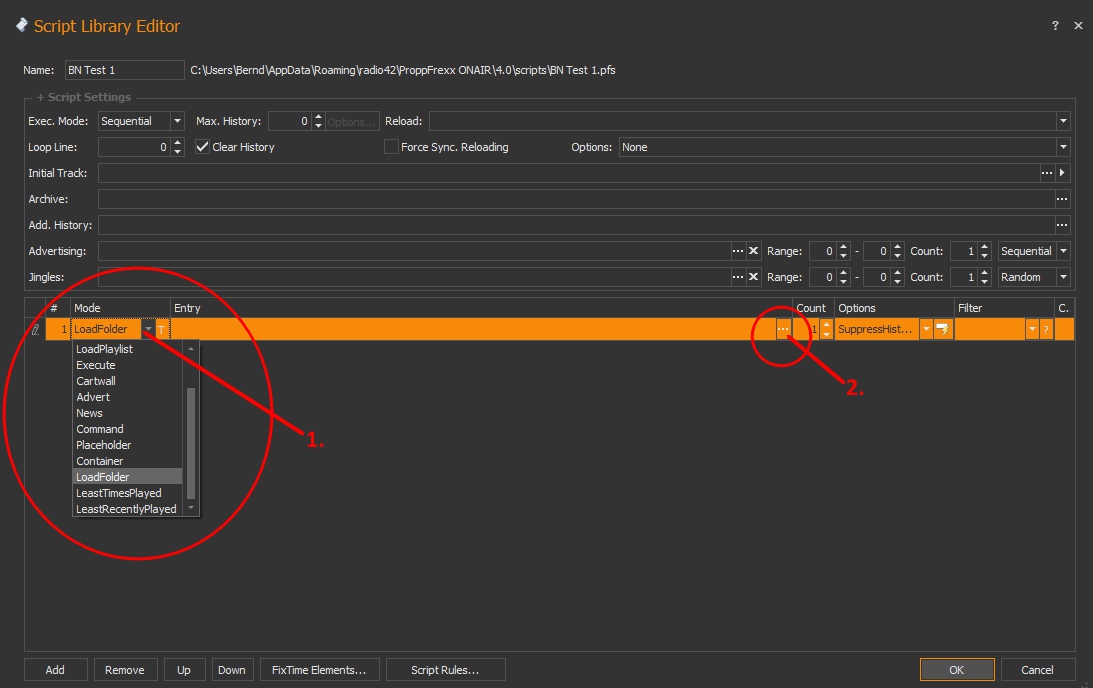The image size is (1093, 688).
Task: Click the script Name input field
Action: click(x=124, y=70)
